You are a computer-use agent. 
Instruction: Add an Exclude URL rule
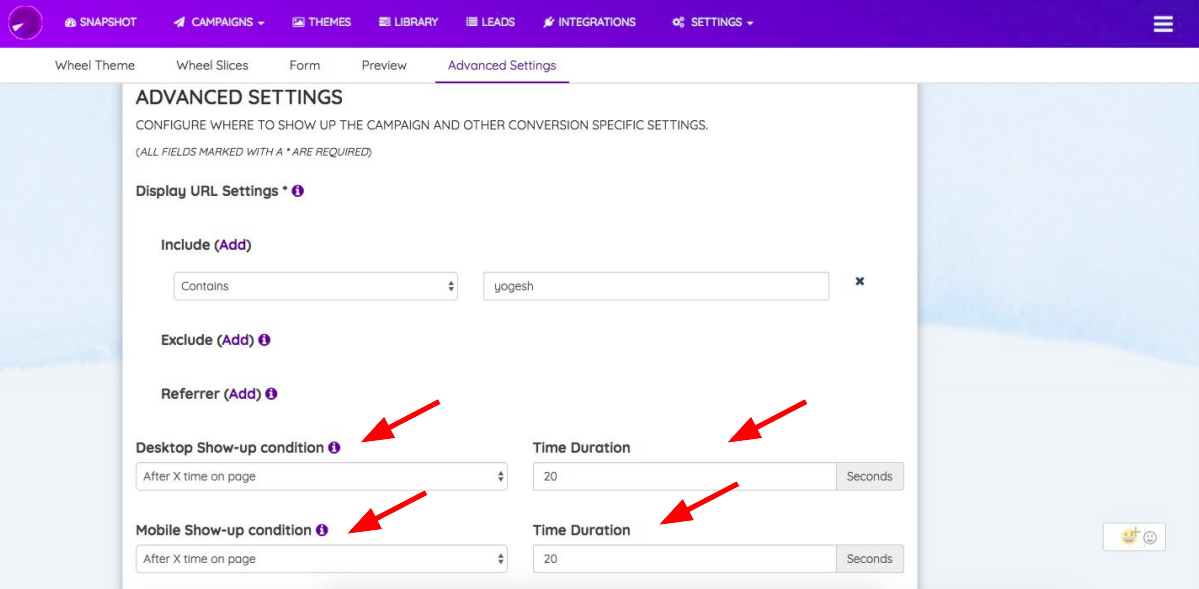point(236,340)
